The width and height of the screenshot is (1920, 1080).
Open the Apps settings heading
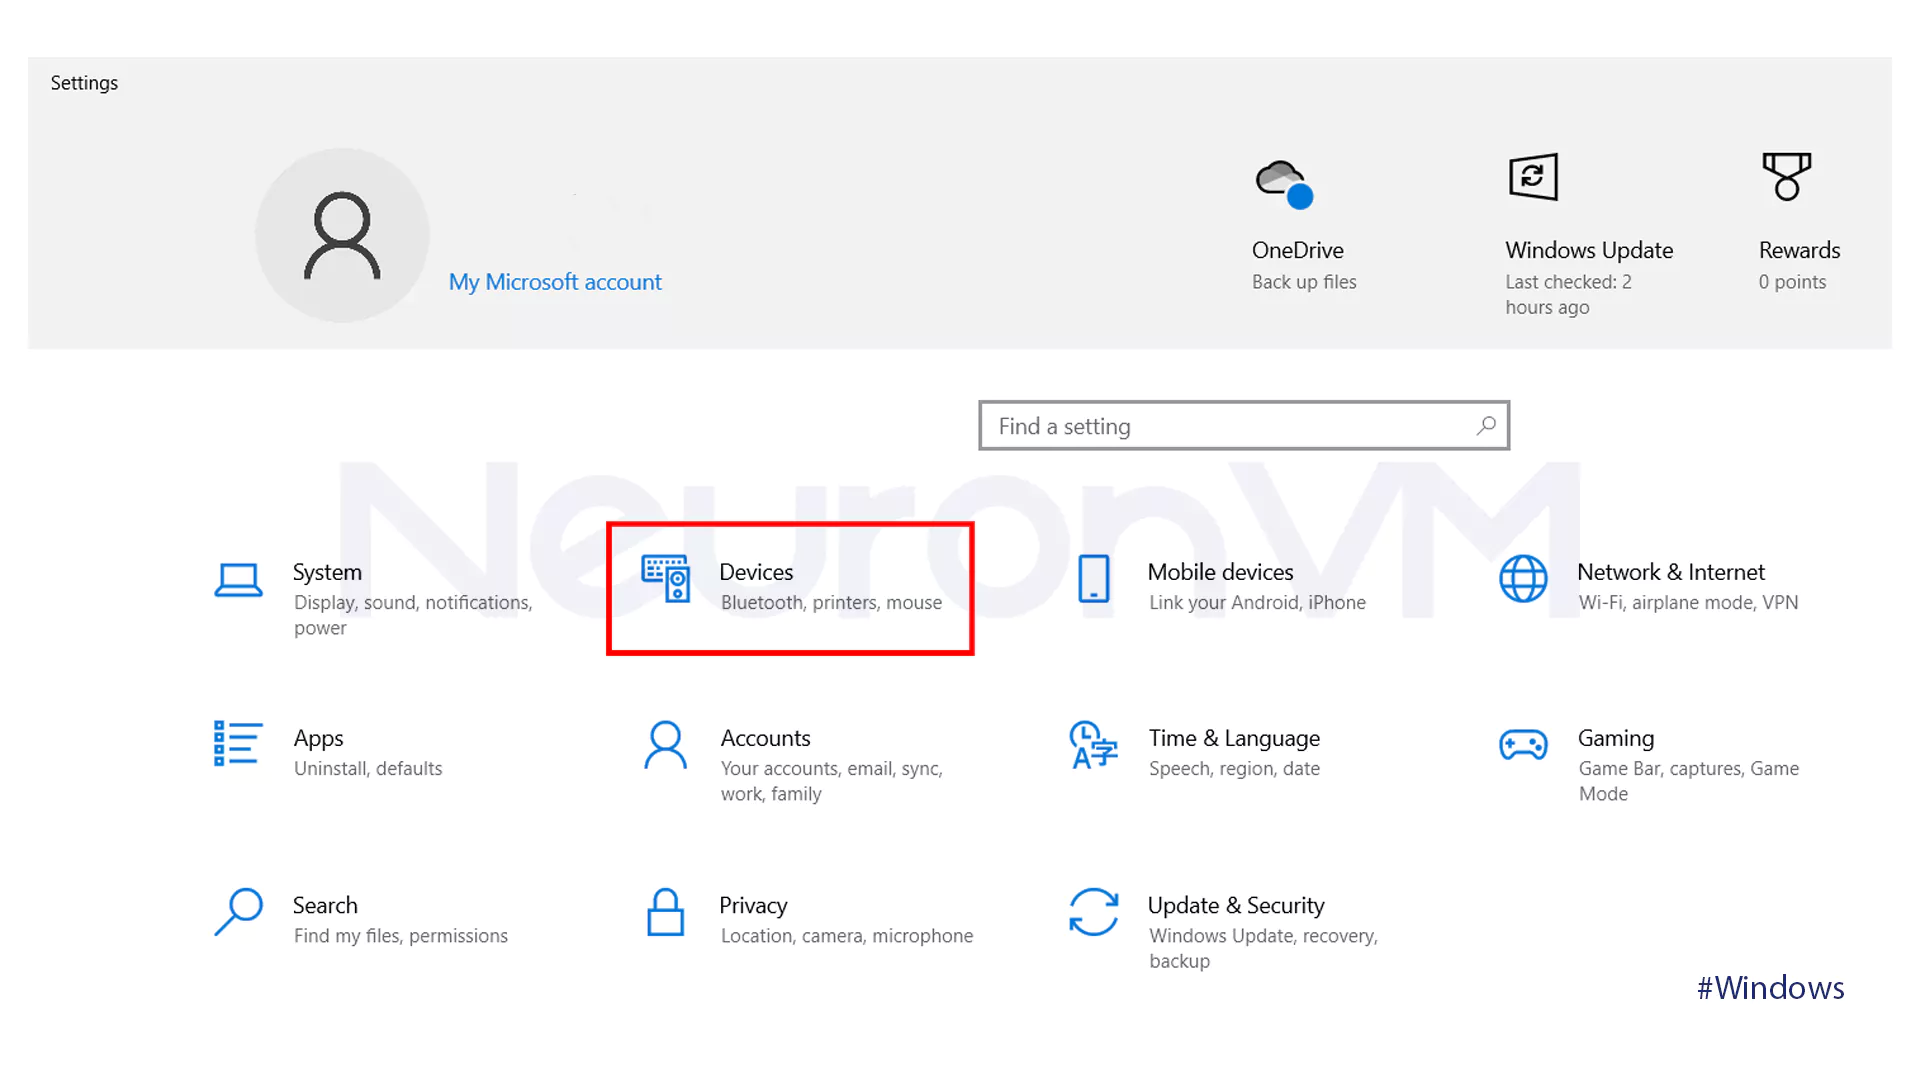pyautogui.click(x=318, y=739)
